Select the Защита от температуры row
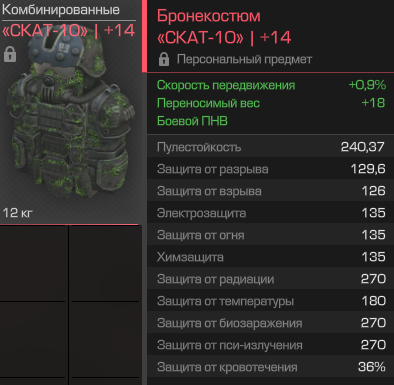The width and height of the screenshot is (394, 385). (271, 301)
